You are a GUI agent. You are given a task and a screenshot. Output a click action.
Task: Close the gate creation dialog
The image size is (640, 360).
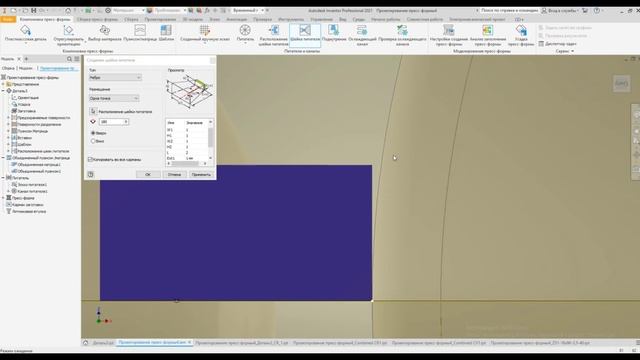(x=212, y=60)
